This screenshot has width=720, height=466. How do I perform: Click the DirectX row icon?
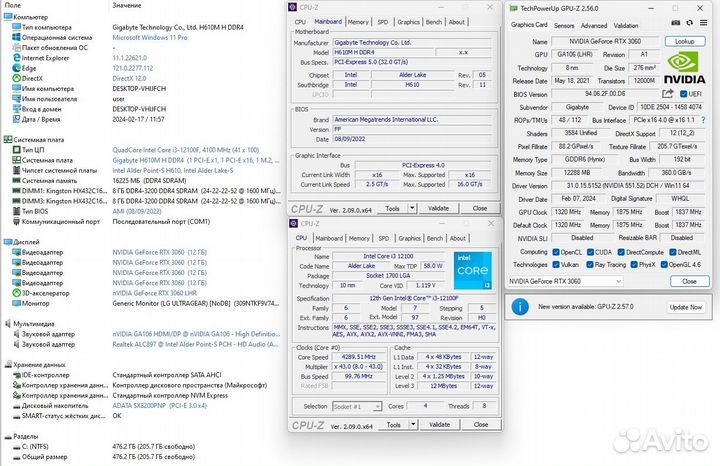click(x=17, y=79)
